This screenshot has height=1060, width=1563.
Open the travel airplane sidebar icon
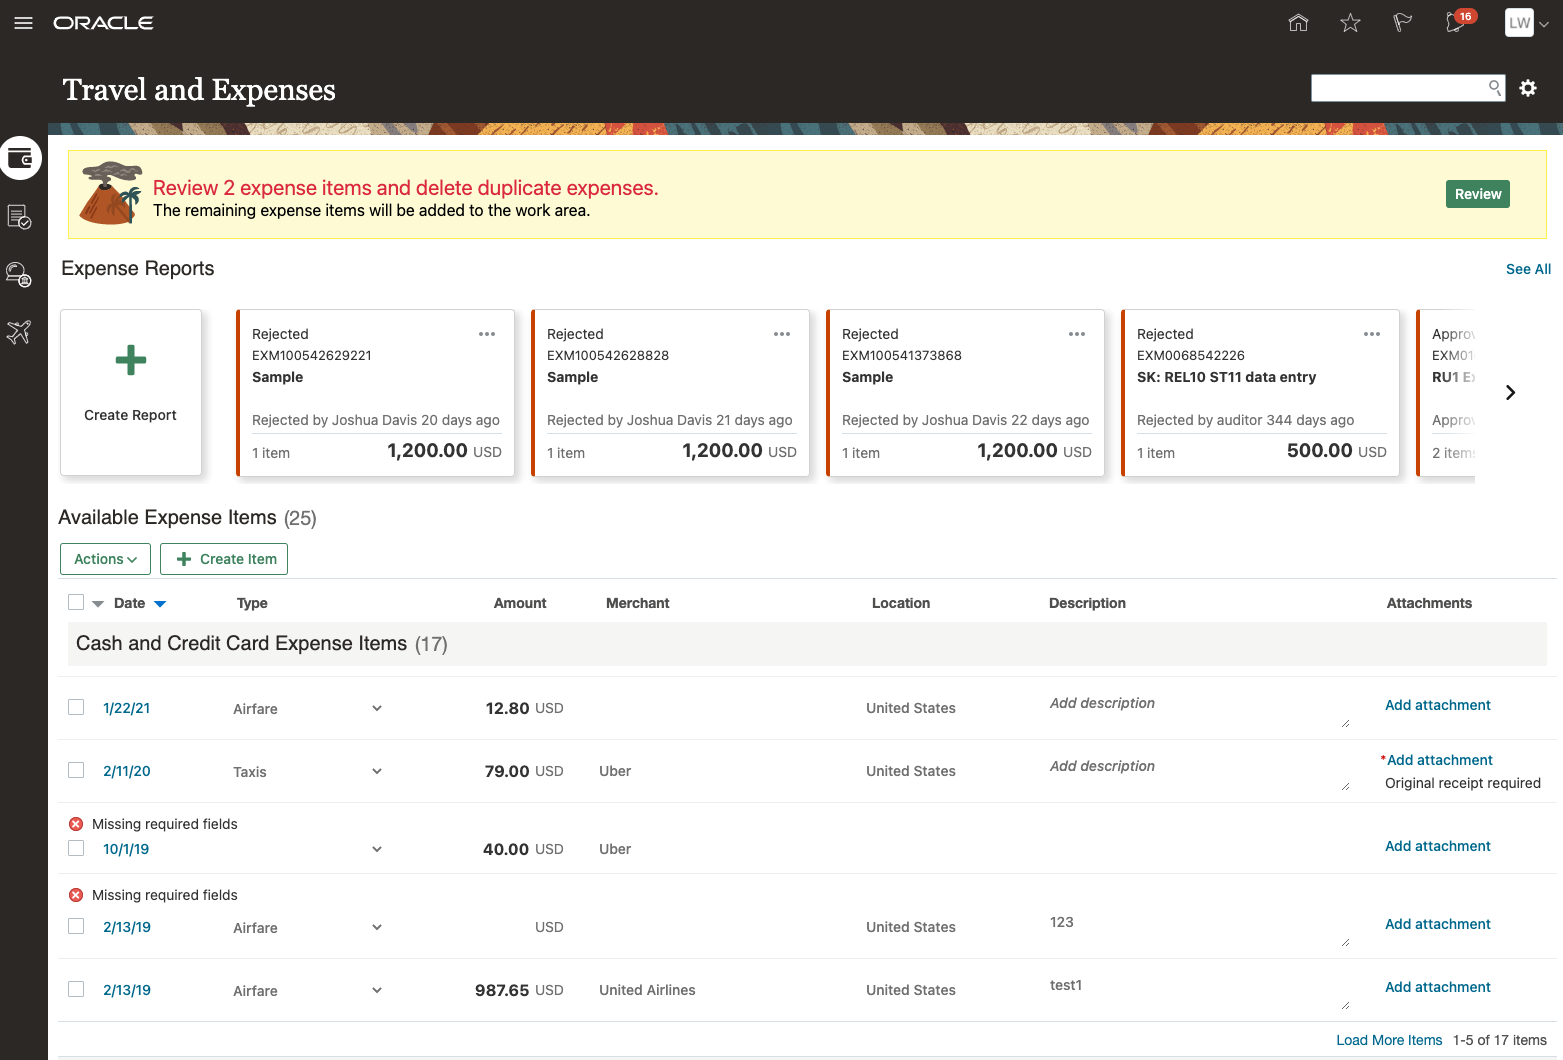coord(19,332)
